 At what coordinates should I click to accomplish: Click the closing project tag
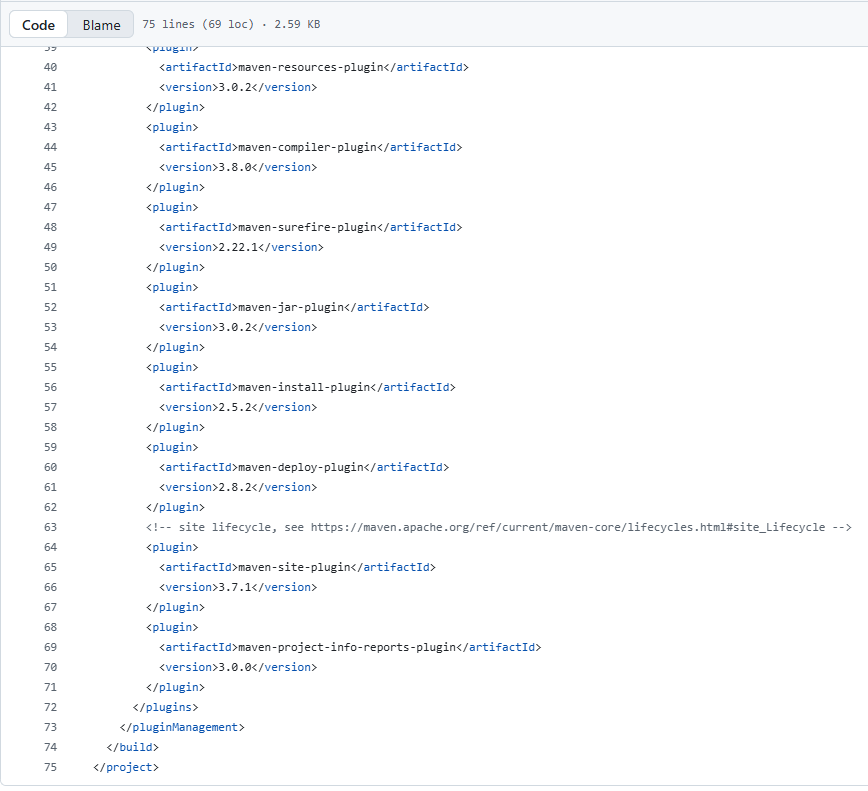pos(125,767)
